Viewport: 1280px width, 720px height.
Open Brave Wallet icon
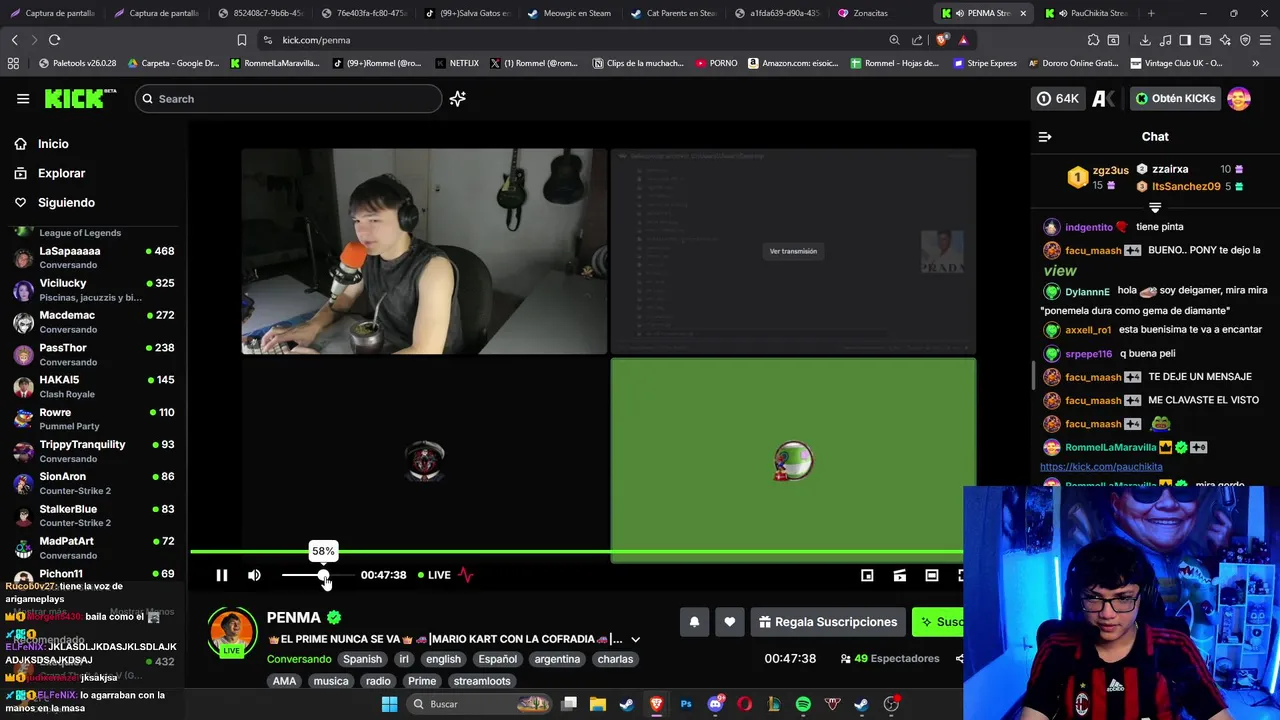[1205, 40]
